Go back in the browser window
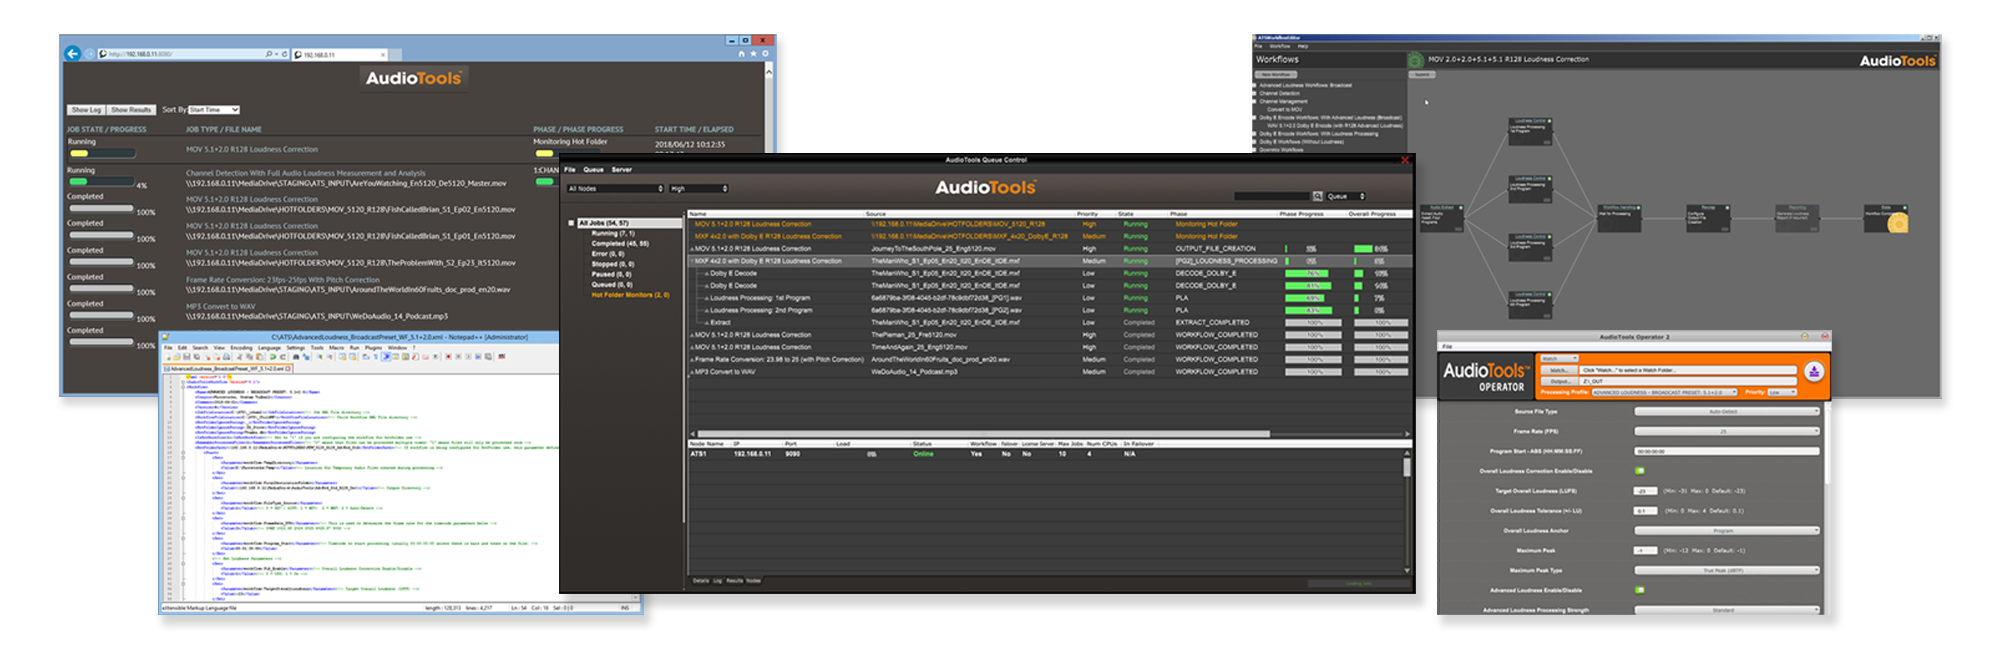The width and height of the screenshot is (2000, 650). (x=72, y=54)
